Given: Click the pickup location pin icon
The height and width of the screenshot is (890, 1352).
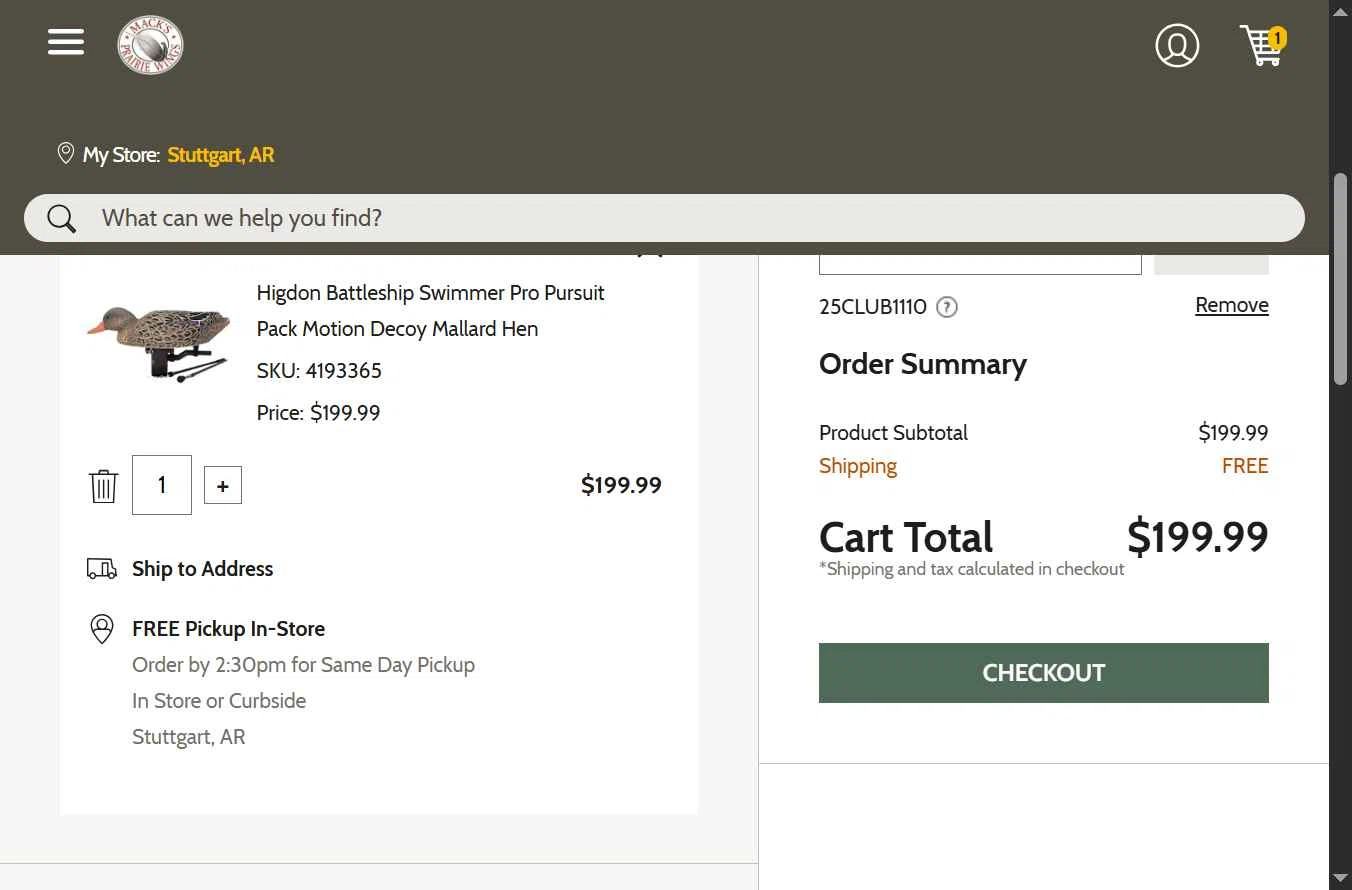Looking at the screenshot, I should click(102, 629).
